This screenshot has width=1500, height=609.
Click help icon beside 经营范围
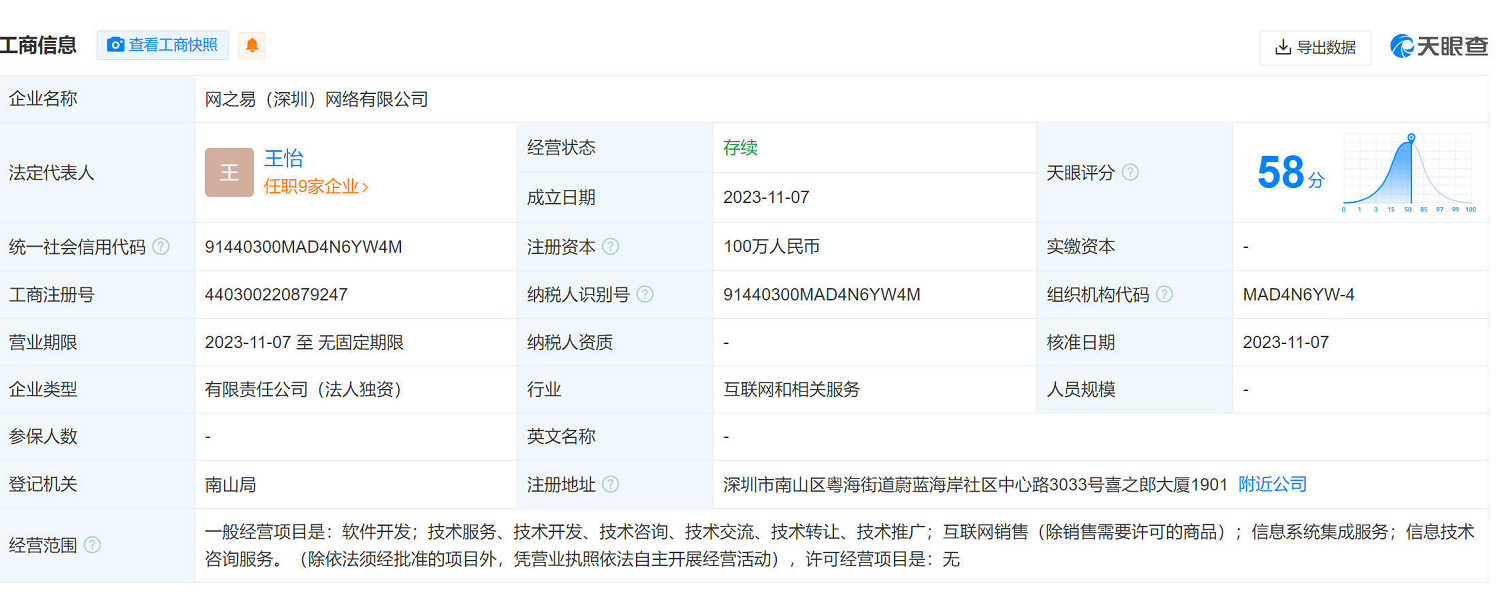(93, 545)
